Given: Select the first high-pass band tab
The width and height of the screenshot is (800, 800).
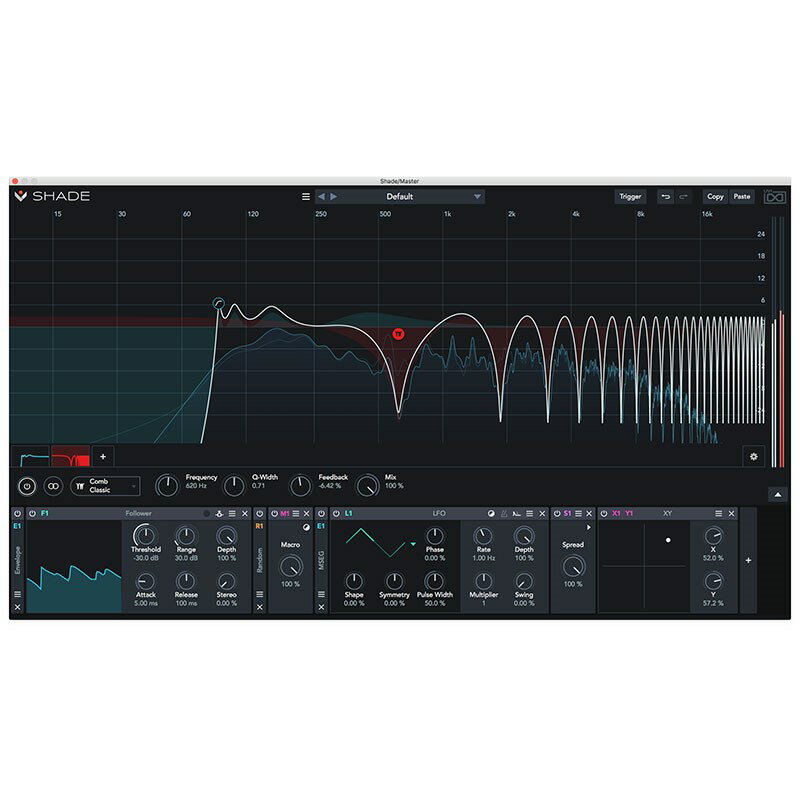Looking at the screenshot, I should (x=31, y=456).
